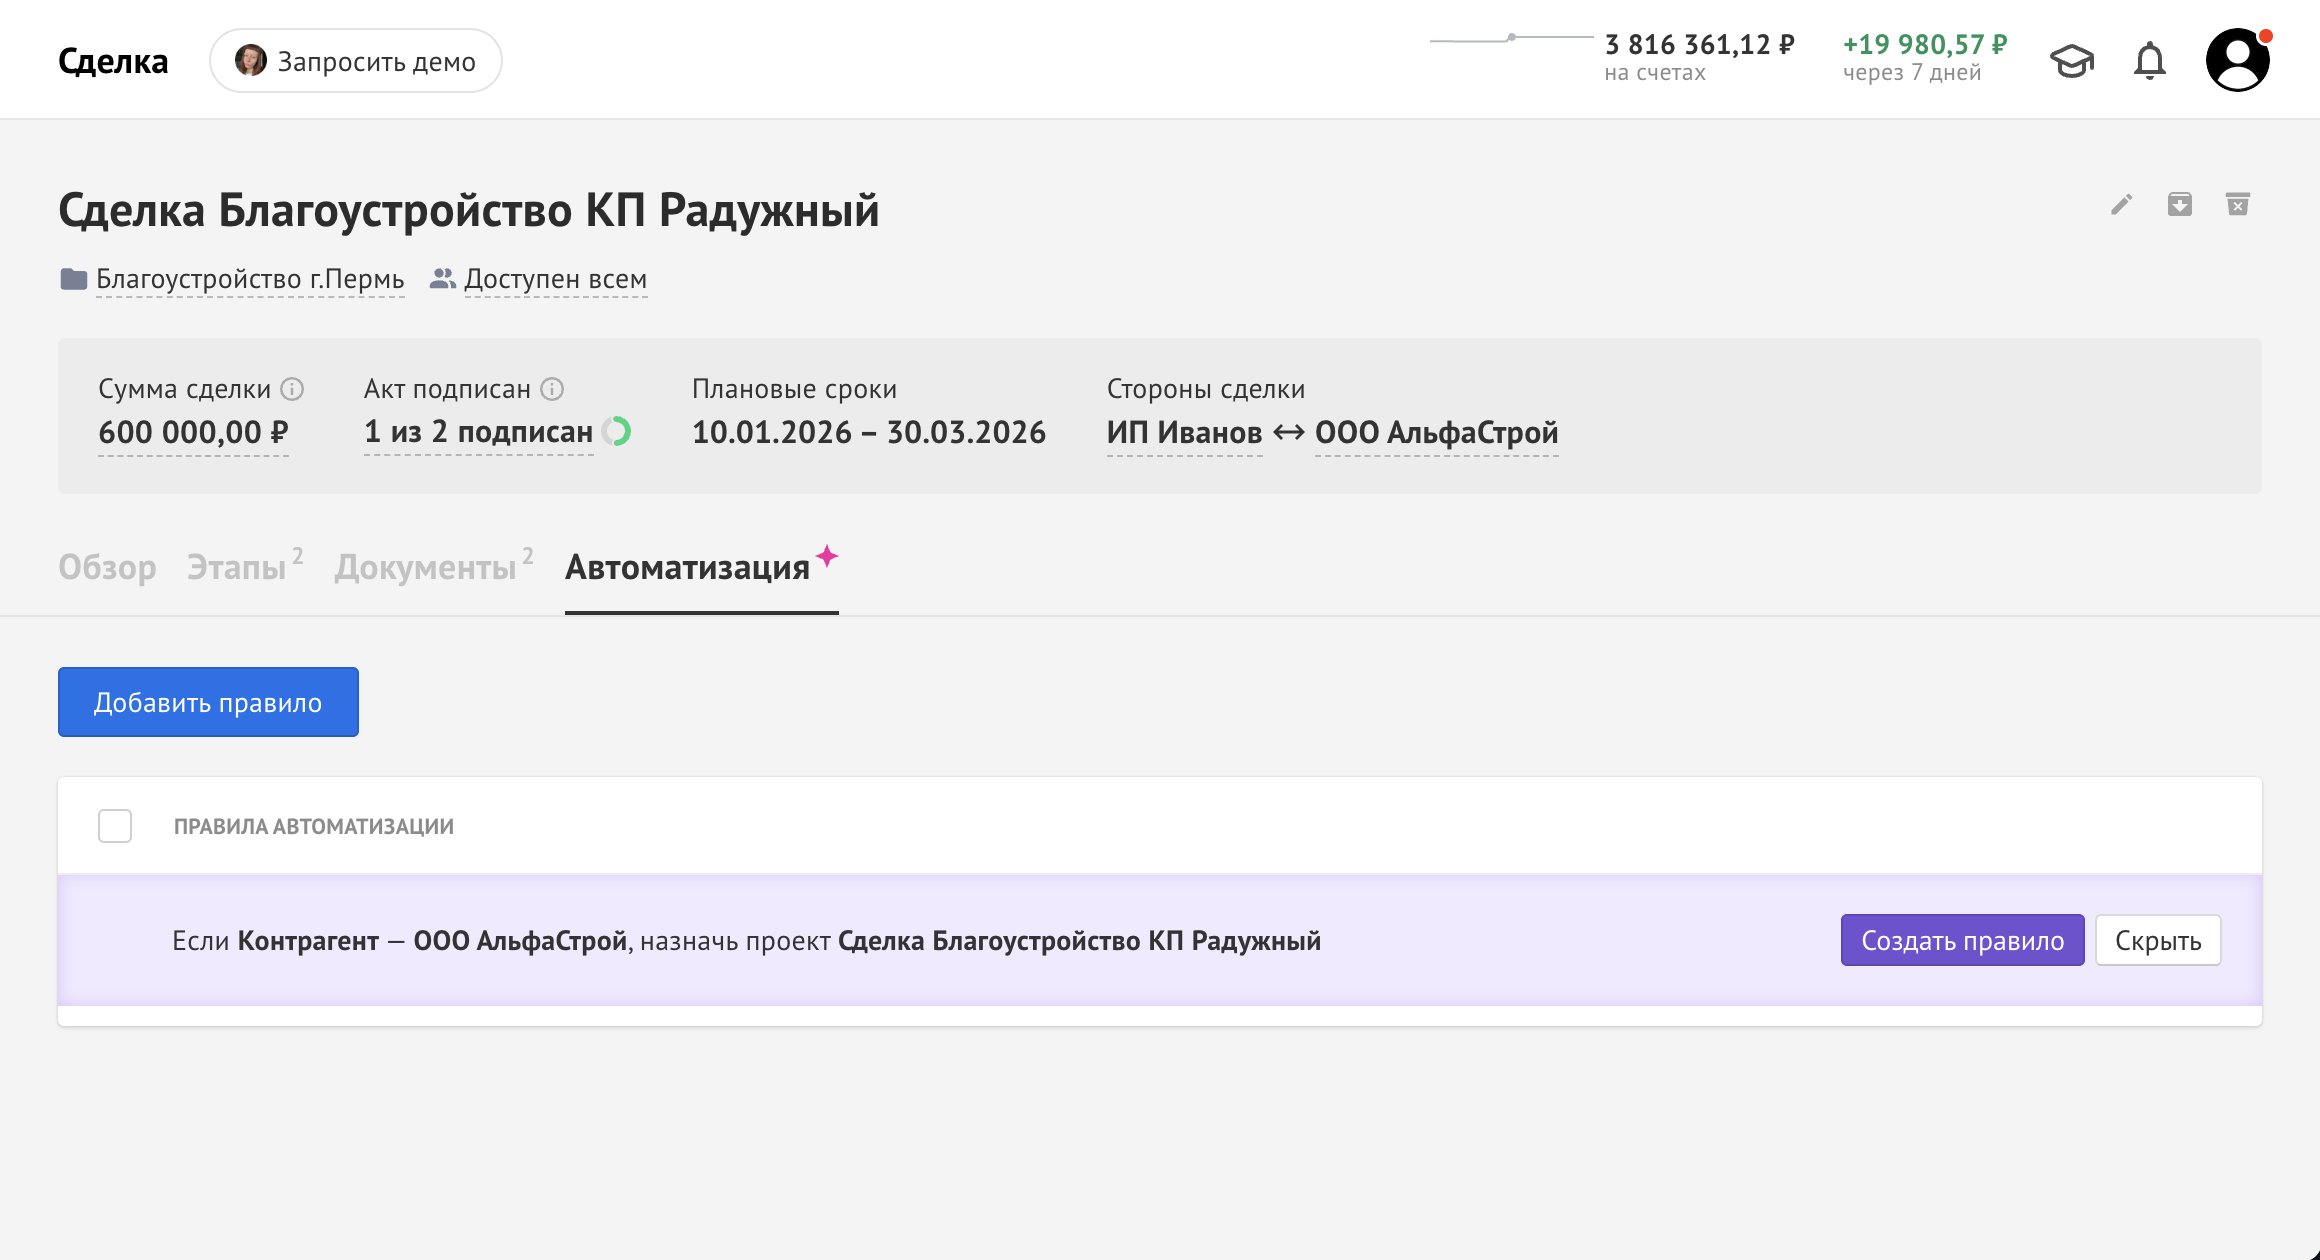Screen dimensions: 2320x1260
Task: Click the Создать правило button
Action: tap(1961, 940)
